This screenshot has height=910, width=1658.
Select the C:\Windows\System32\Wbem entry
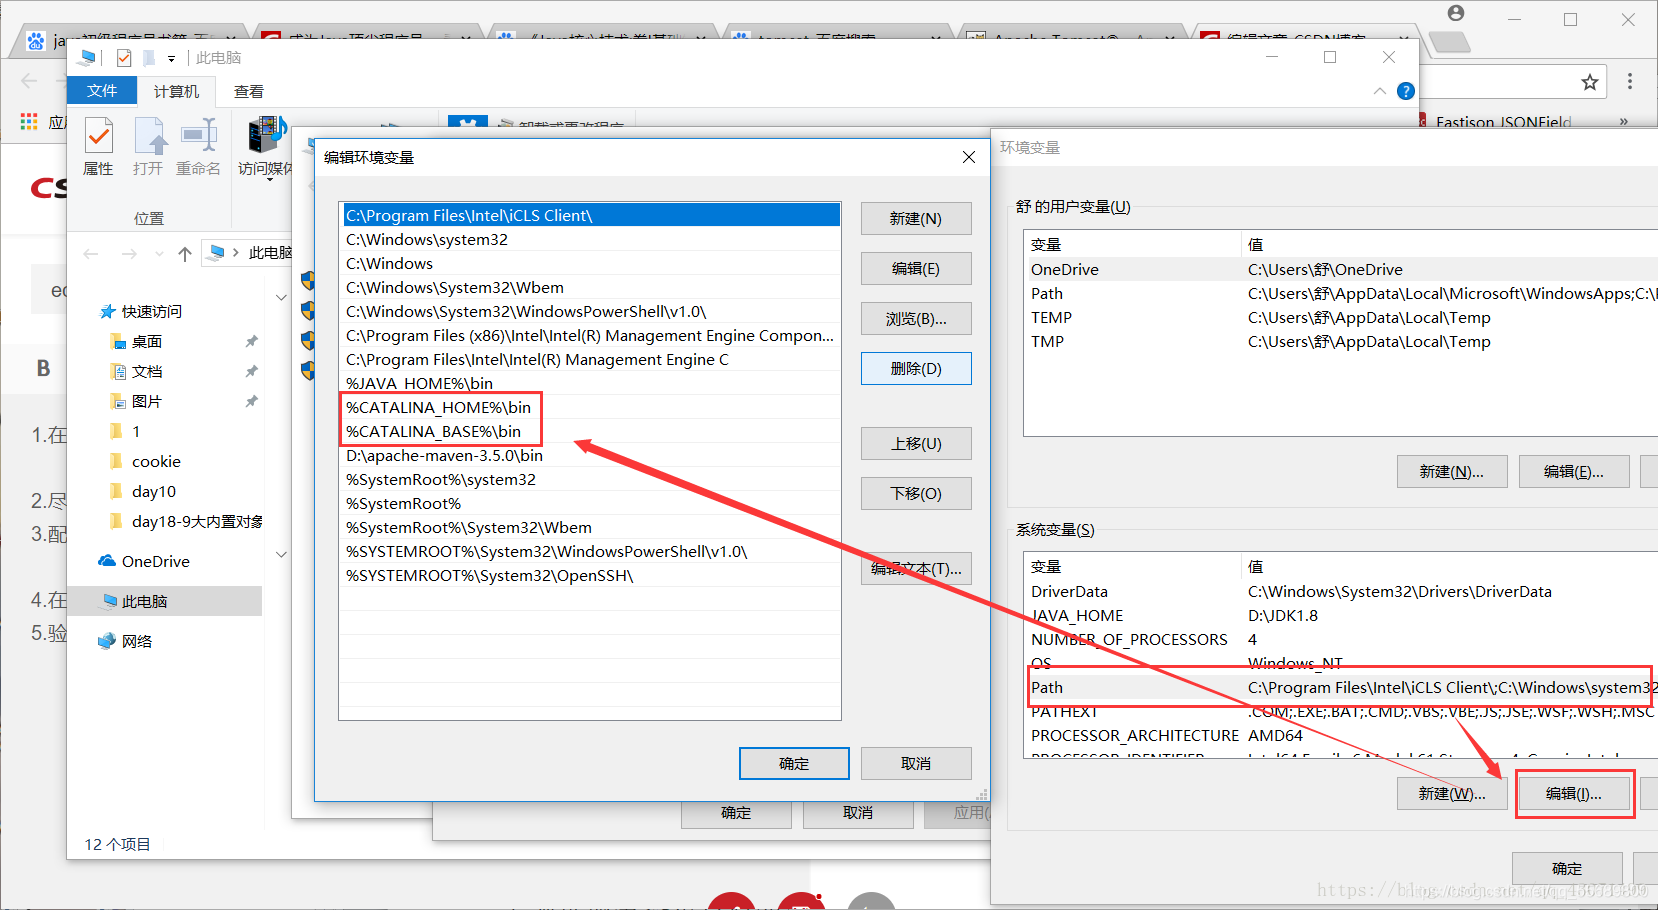590,287
